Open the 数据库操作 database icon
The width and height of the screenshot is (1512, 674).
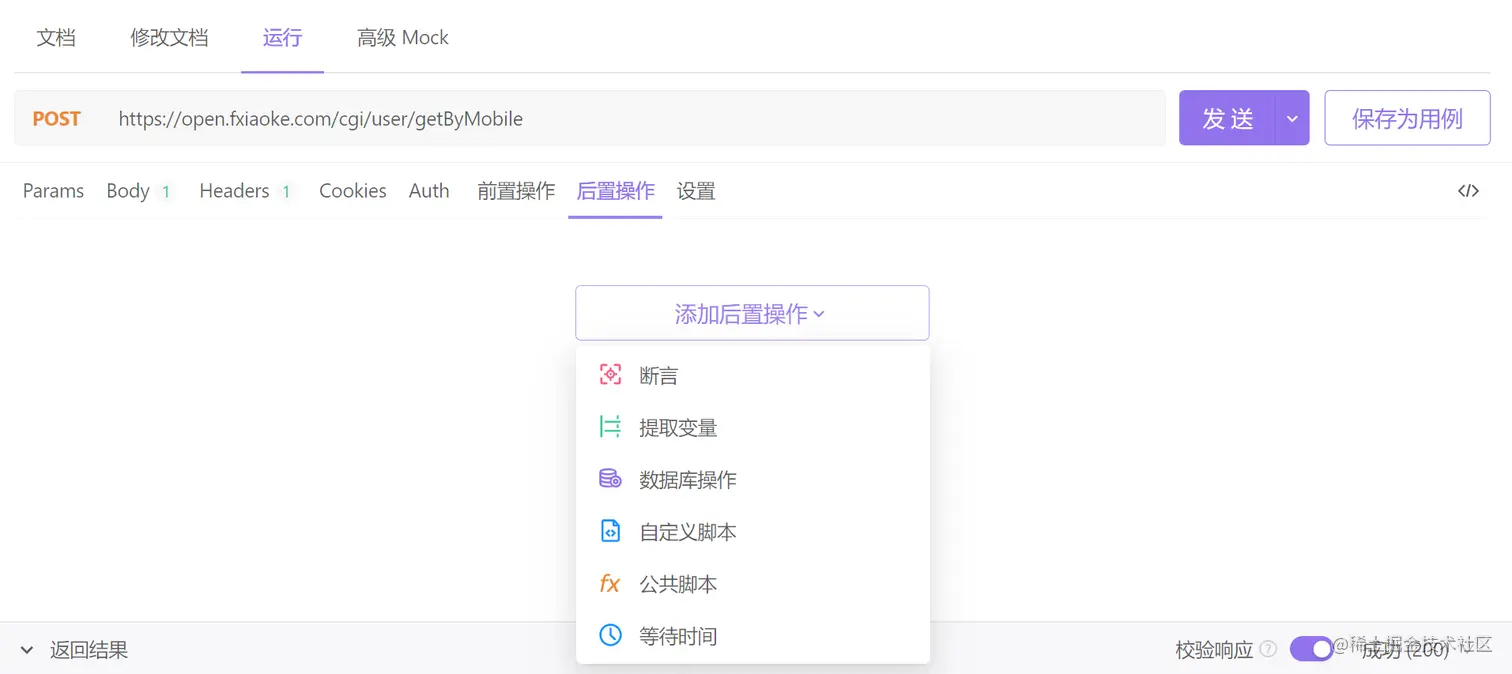click(x=610, y=479)
